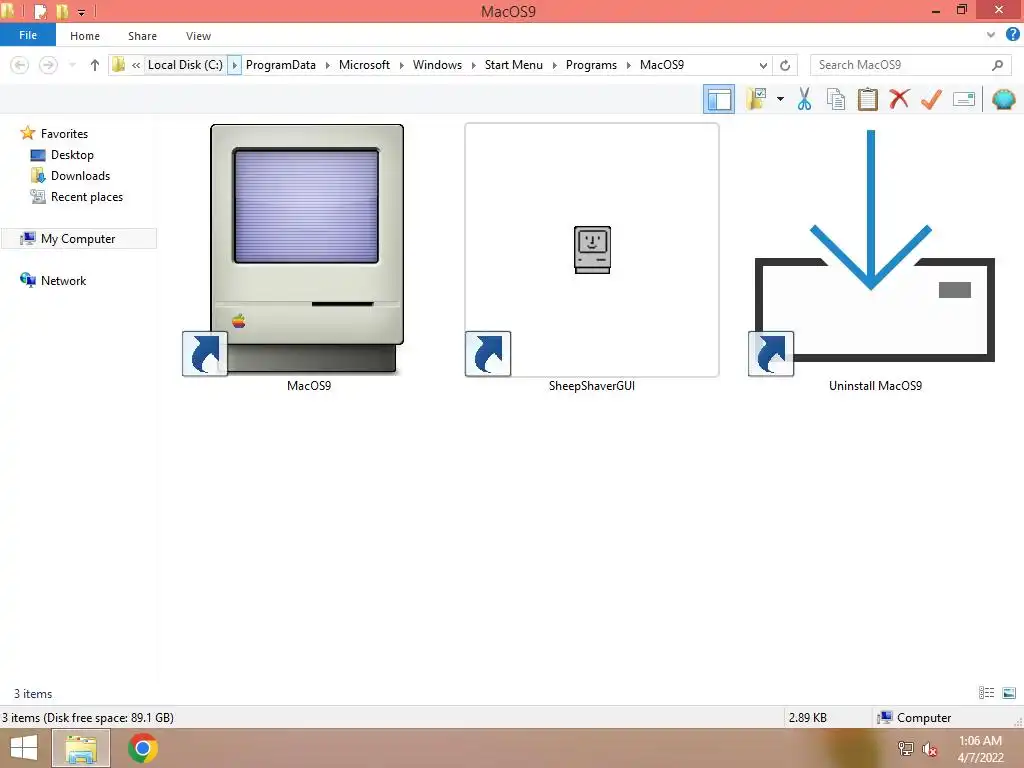Open the recent locations dropdown
Screen dimensions: 1024x768
pos(72,65)
